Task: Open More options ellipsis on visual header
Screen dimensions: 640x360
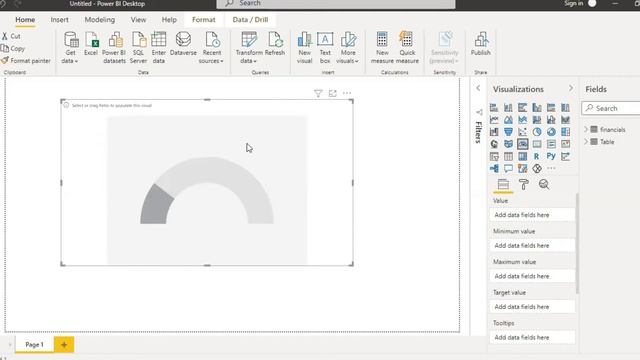Action: tap(347, 93)
